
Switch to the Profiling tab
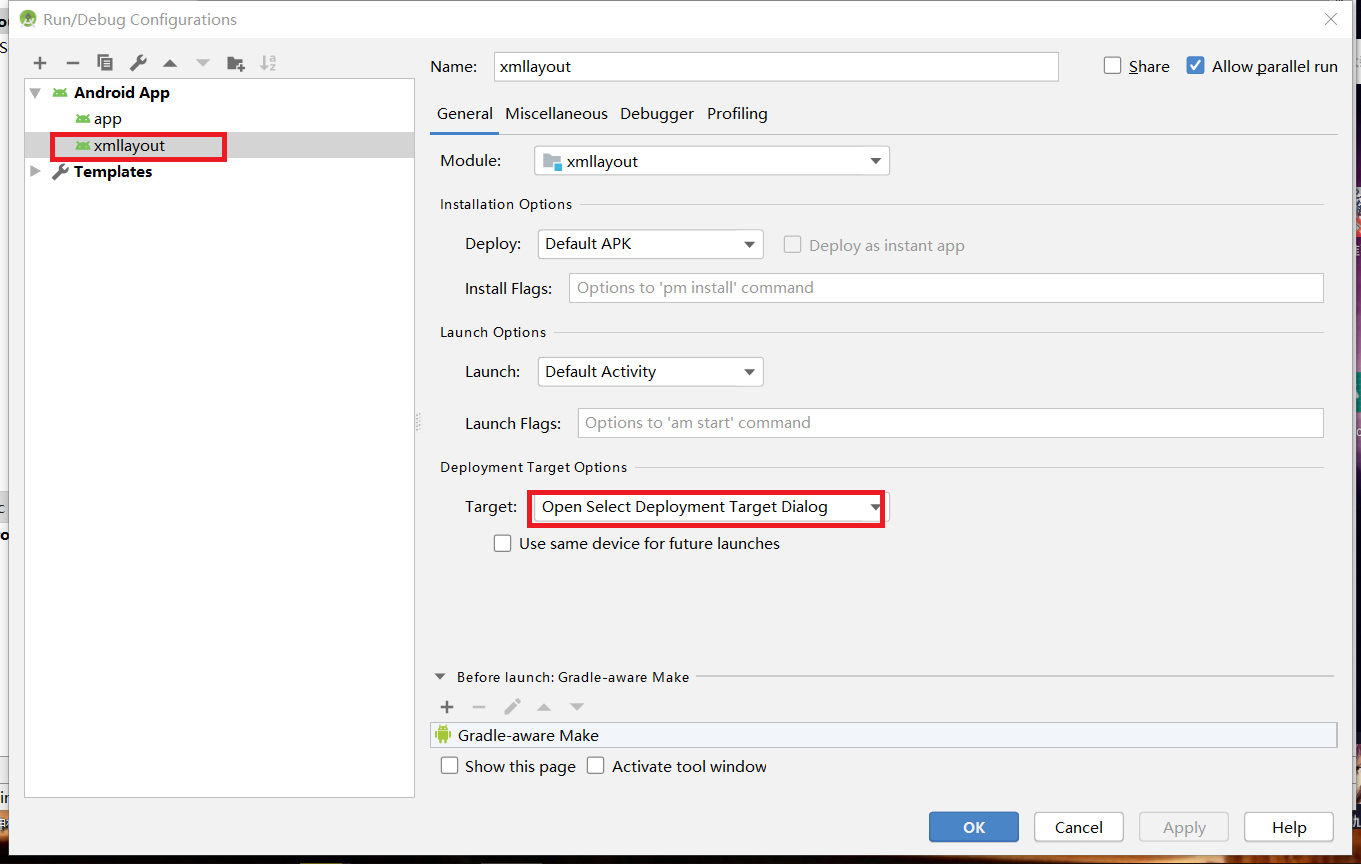tap(737, 114)
